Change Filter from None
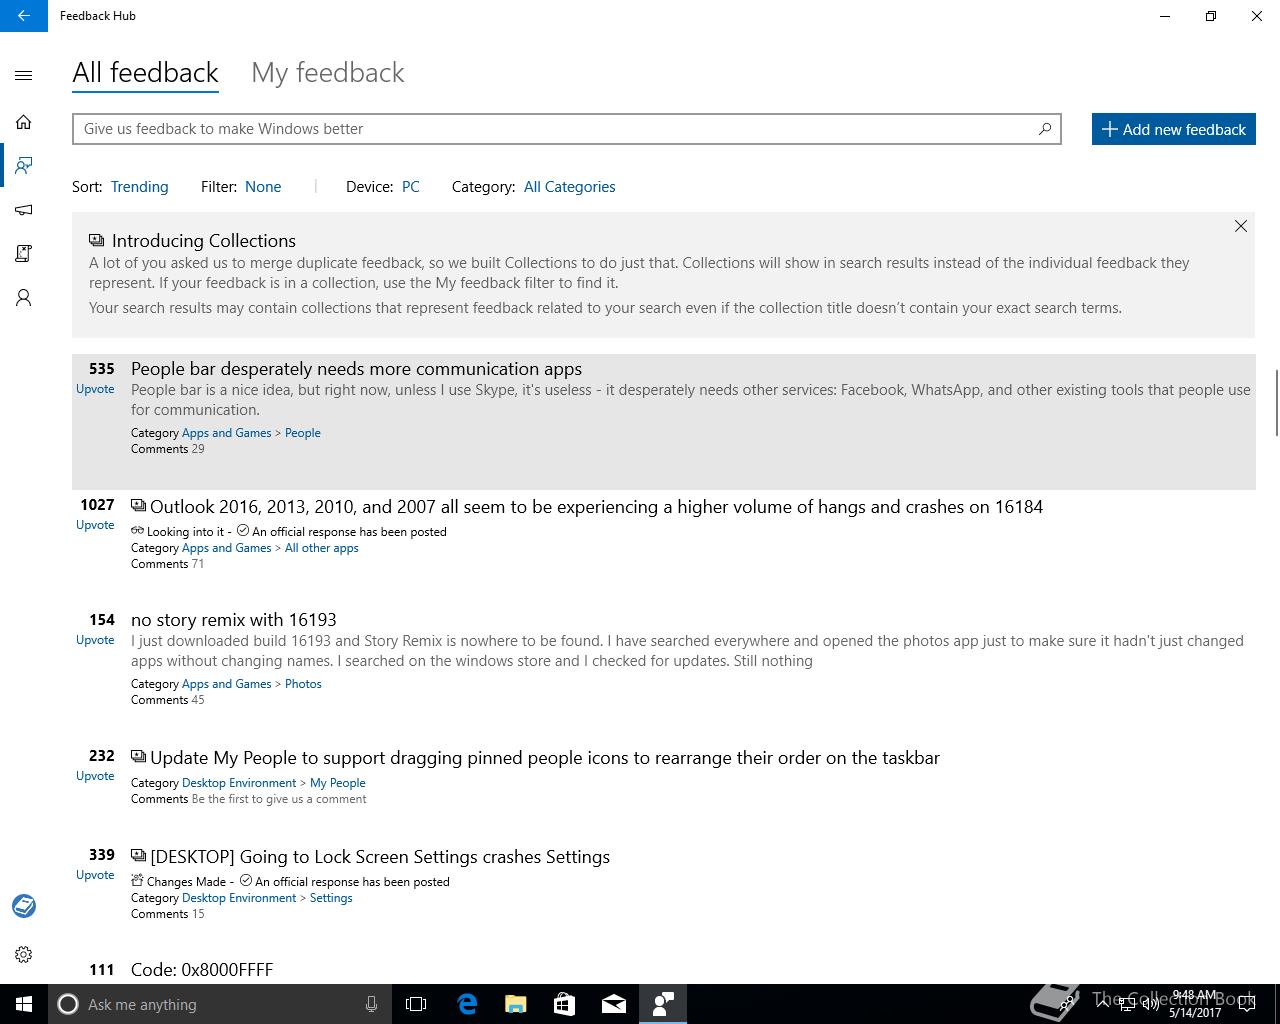The width and height of the screenshot is (1280, 1024). point(263,187)
